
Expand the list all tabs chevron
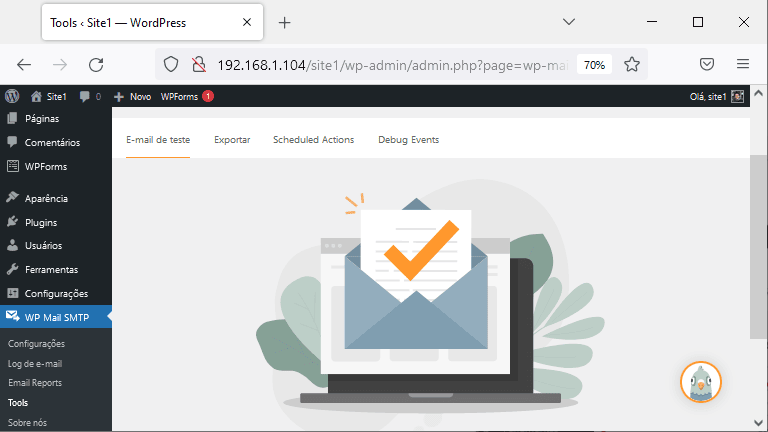coord(569,22)
